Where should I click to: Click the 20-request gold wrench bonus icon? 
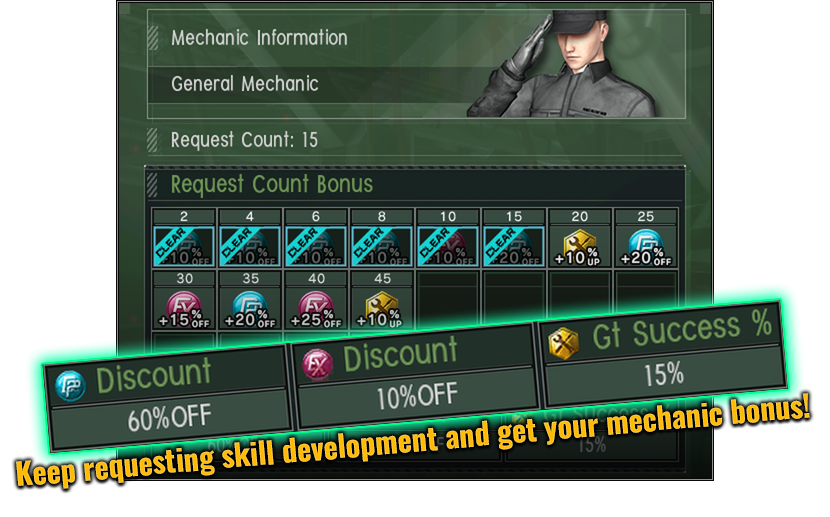(580, 247)
